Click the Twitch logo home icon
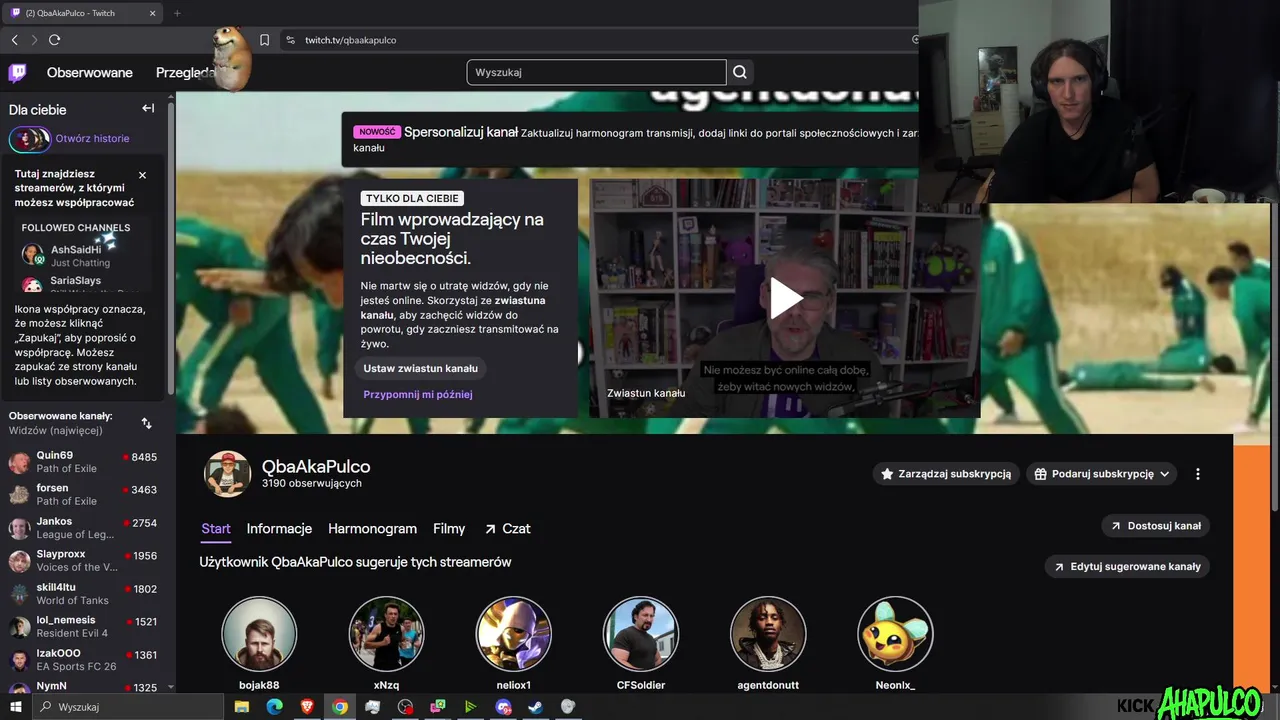This screenshot has width=1280, height=720. tap(17, 72)
